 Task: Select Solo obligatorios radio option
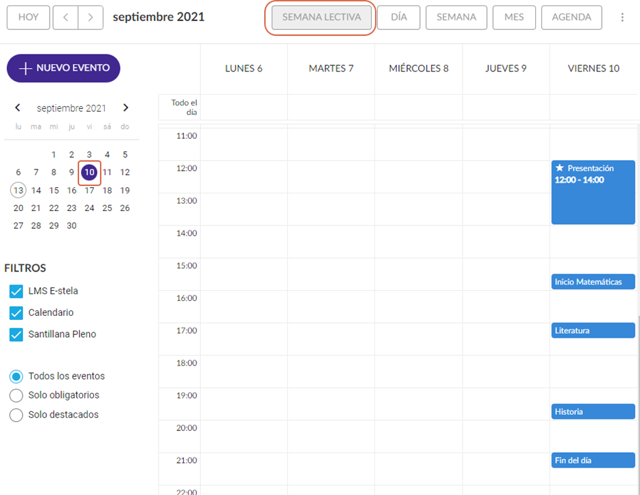[16, 395]
